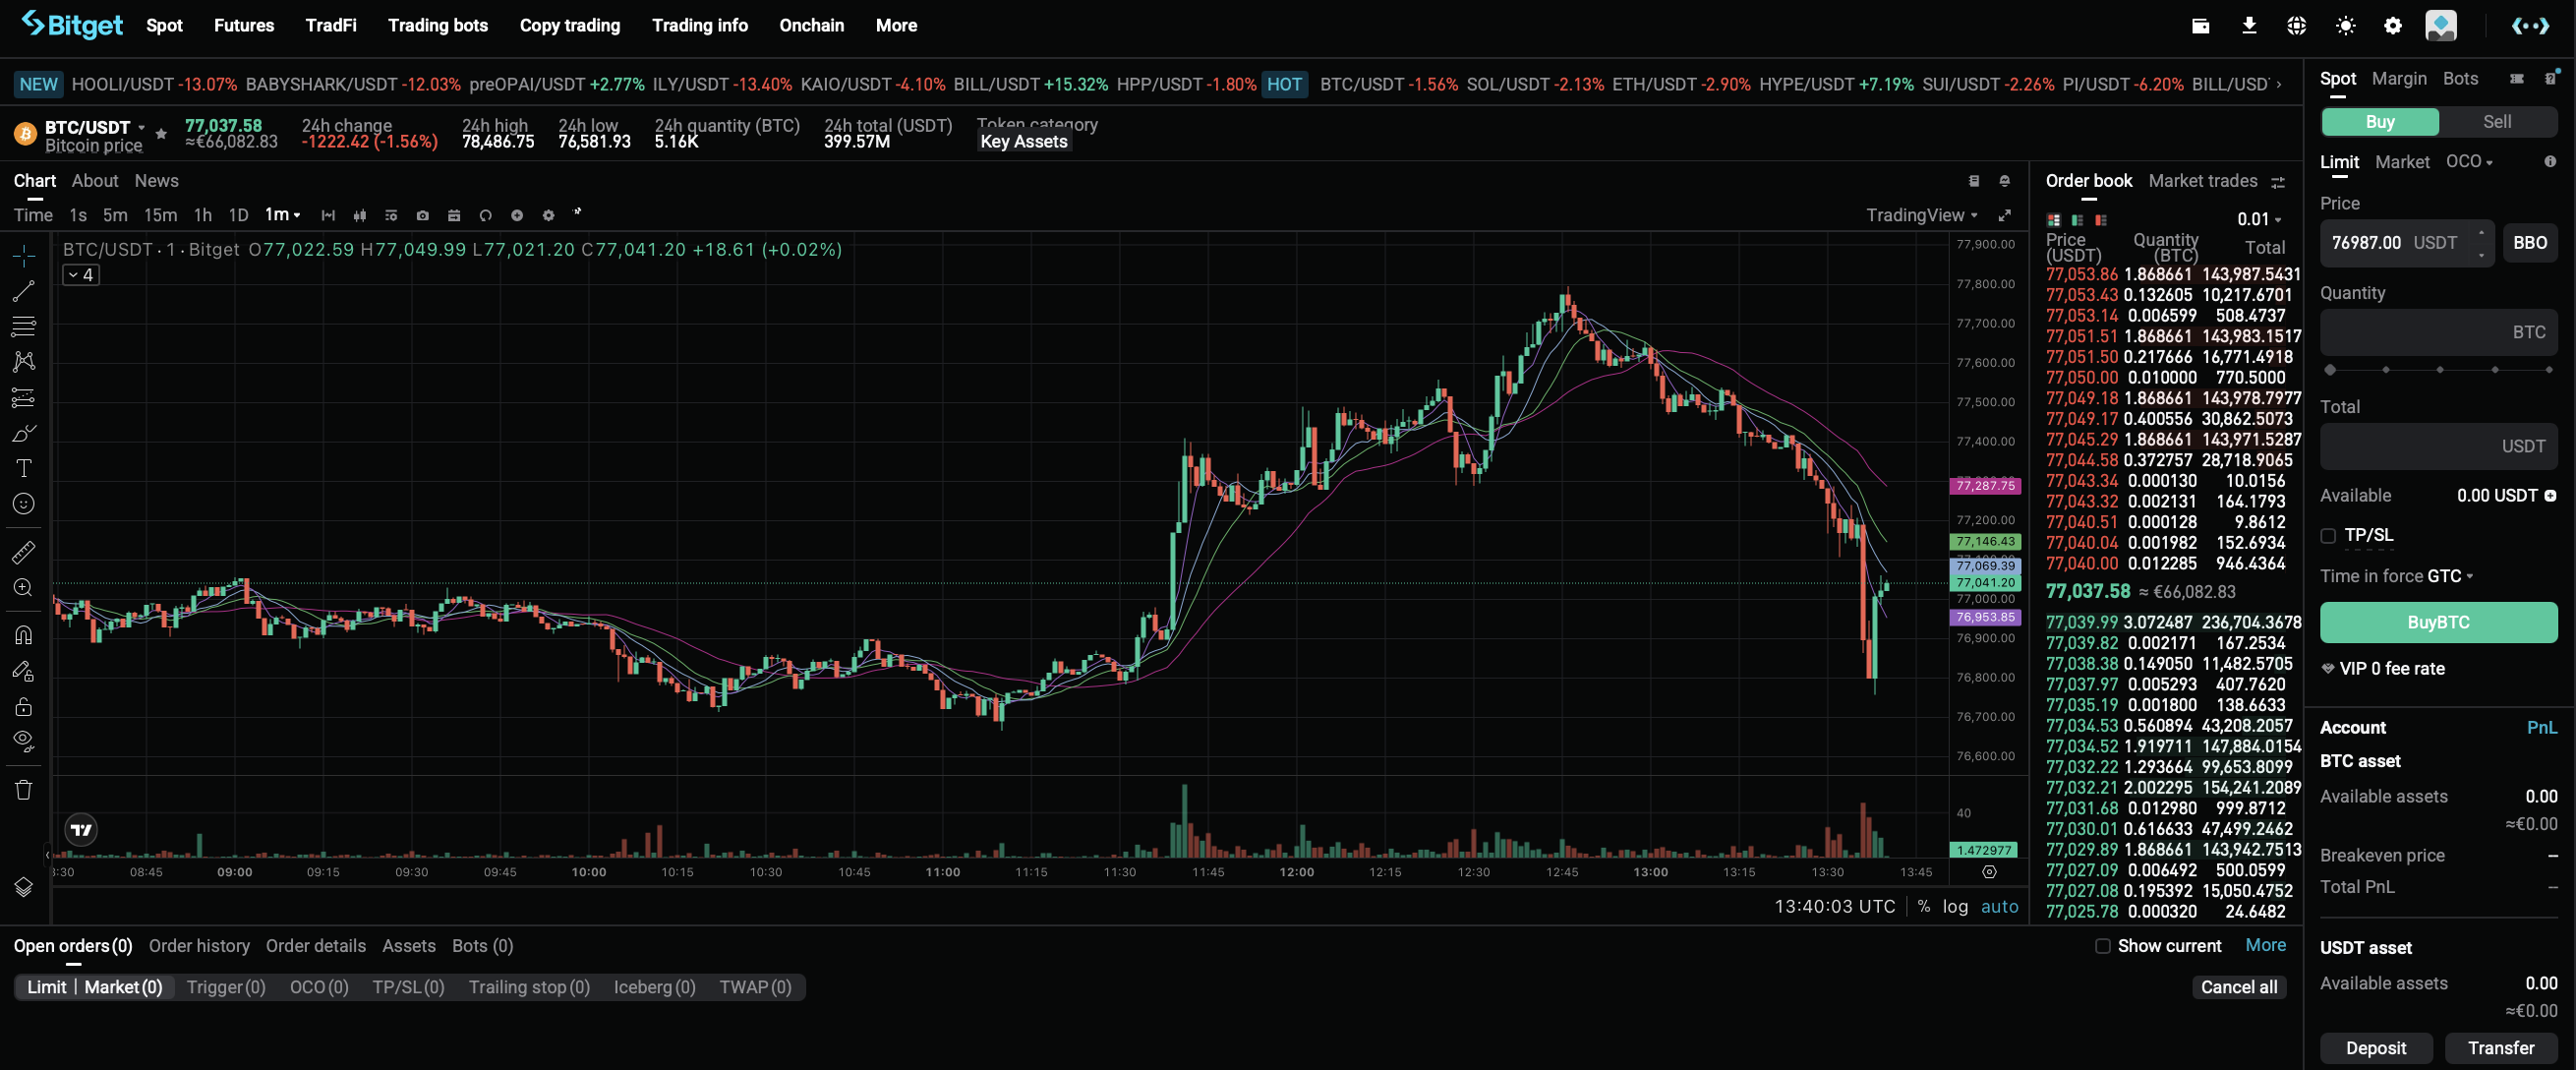
Task: Expand the ticker bar right arrow
Action: [x=2279, y=85]
